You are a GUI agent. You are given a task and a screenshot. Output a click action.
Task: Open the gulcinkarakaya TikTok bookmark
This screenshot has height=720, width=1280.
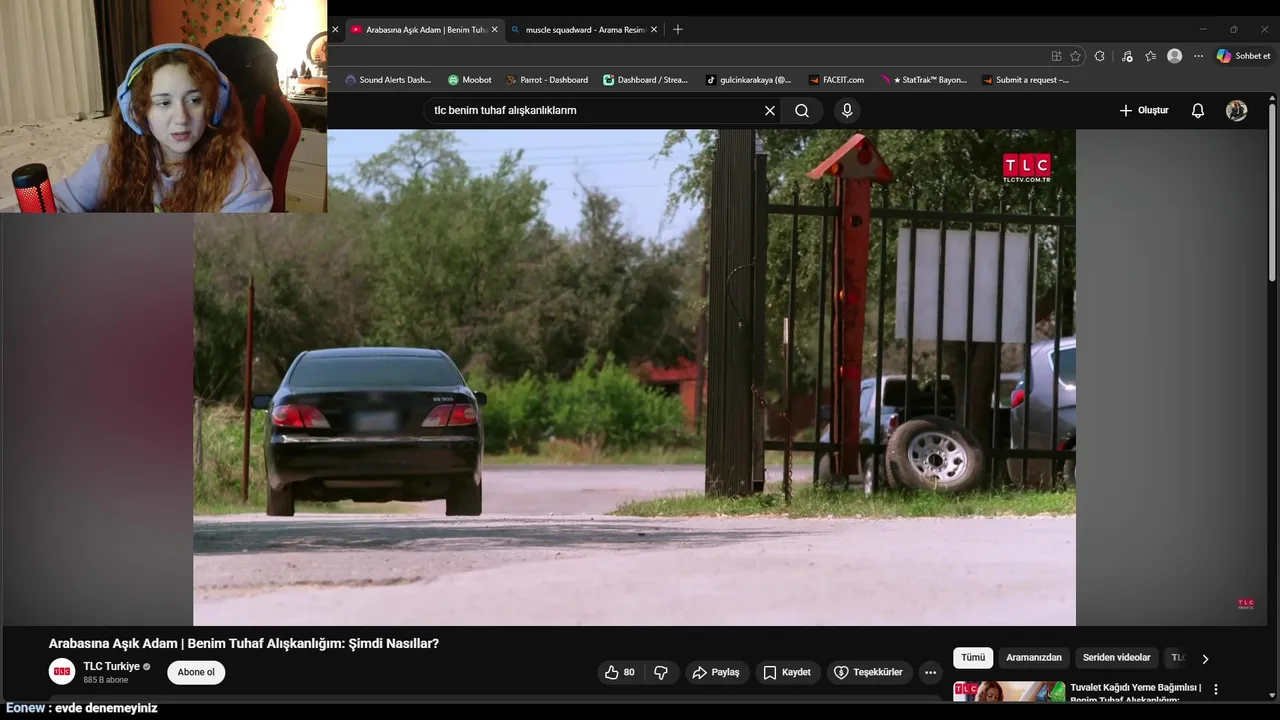(749, 80)
